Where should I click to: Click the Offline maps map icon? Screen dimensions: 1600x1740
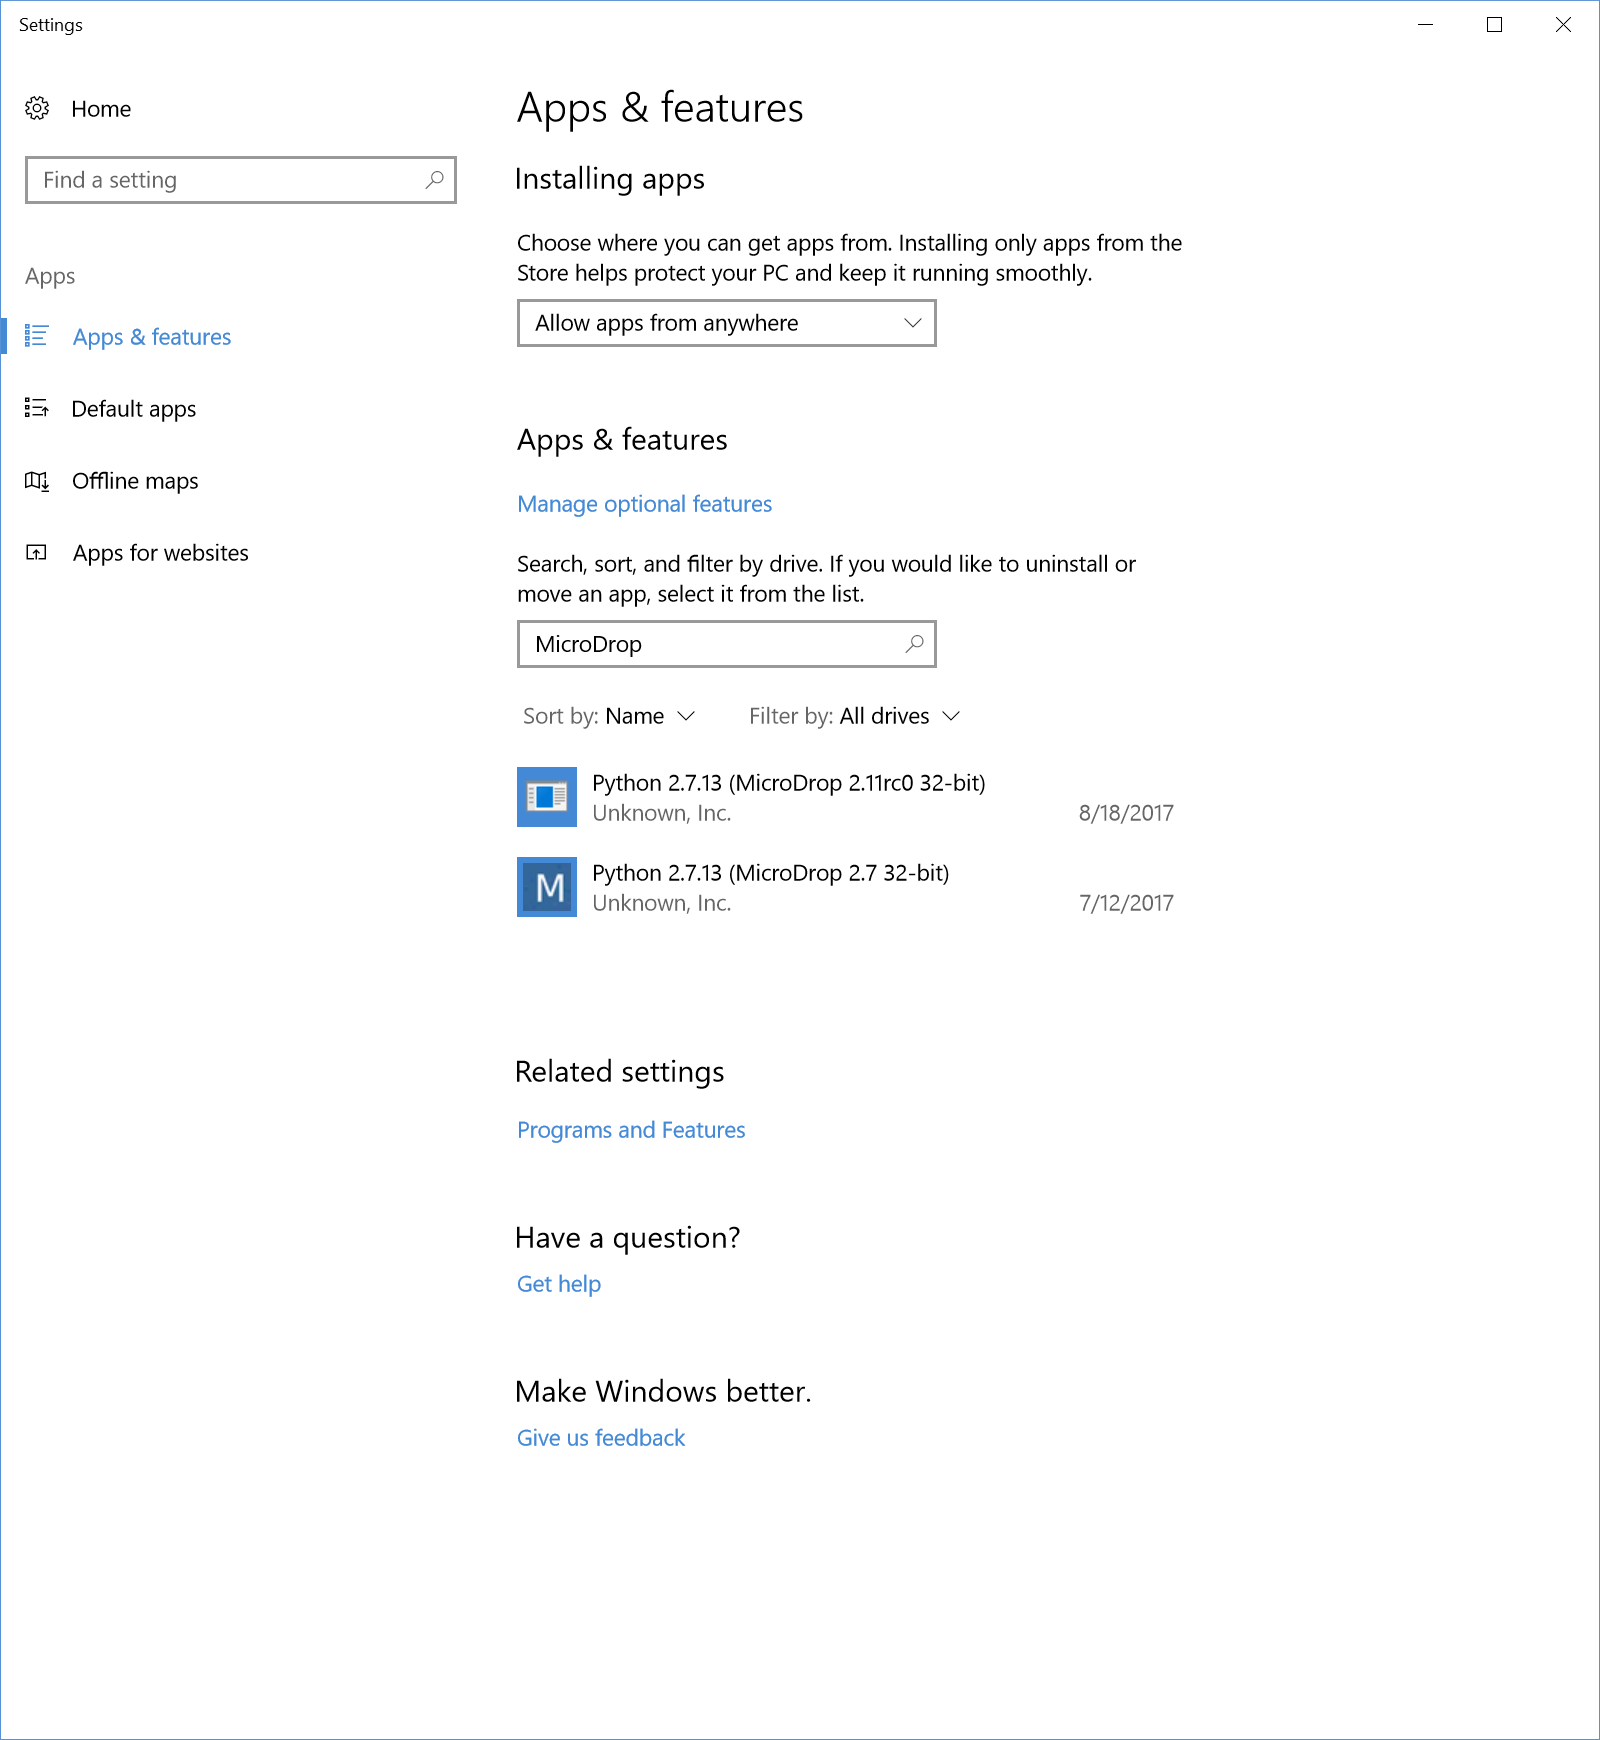[x=37, y=481]
